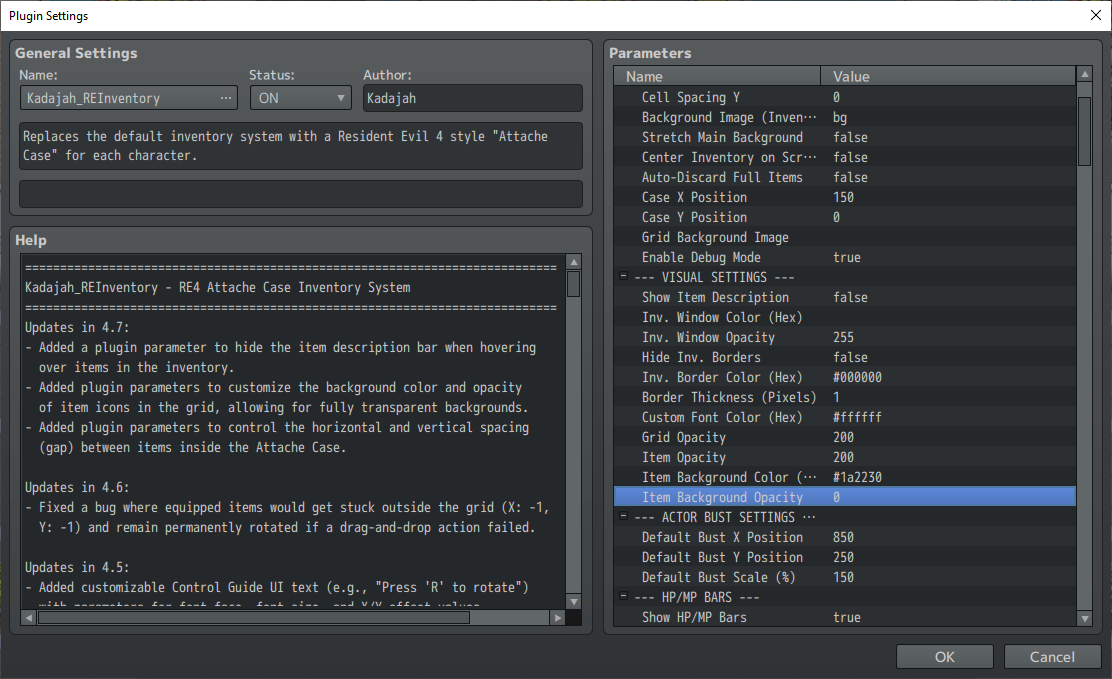
Task: Click the Name column header in Parameters
Action: coord(717,76)
